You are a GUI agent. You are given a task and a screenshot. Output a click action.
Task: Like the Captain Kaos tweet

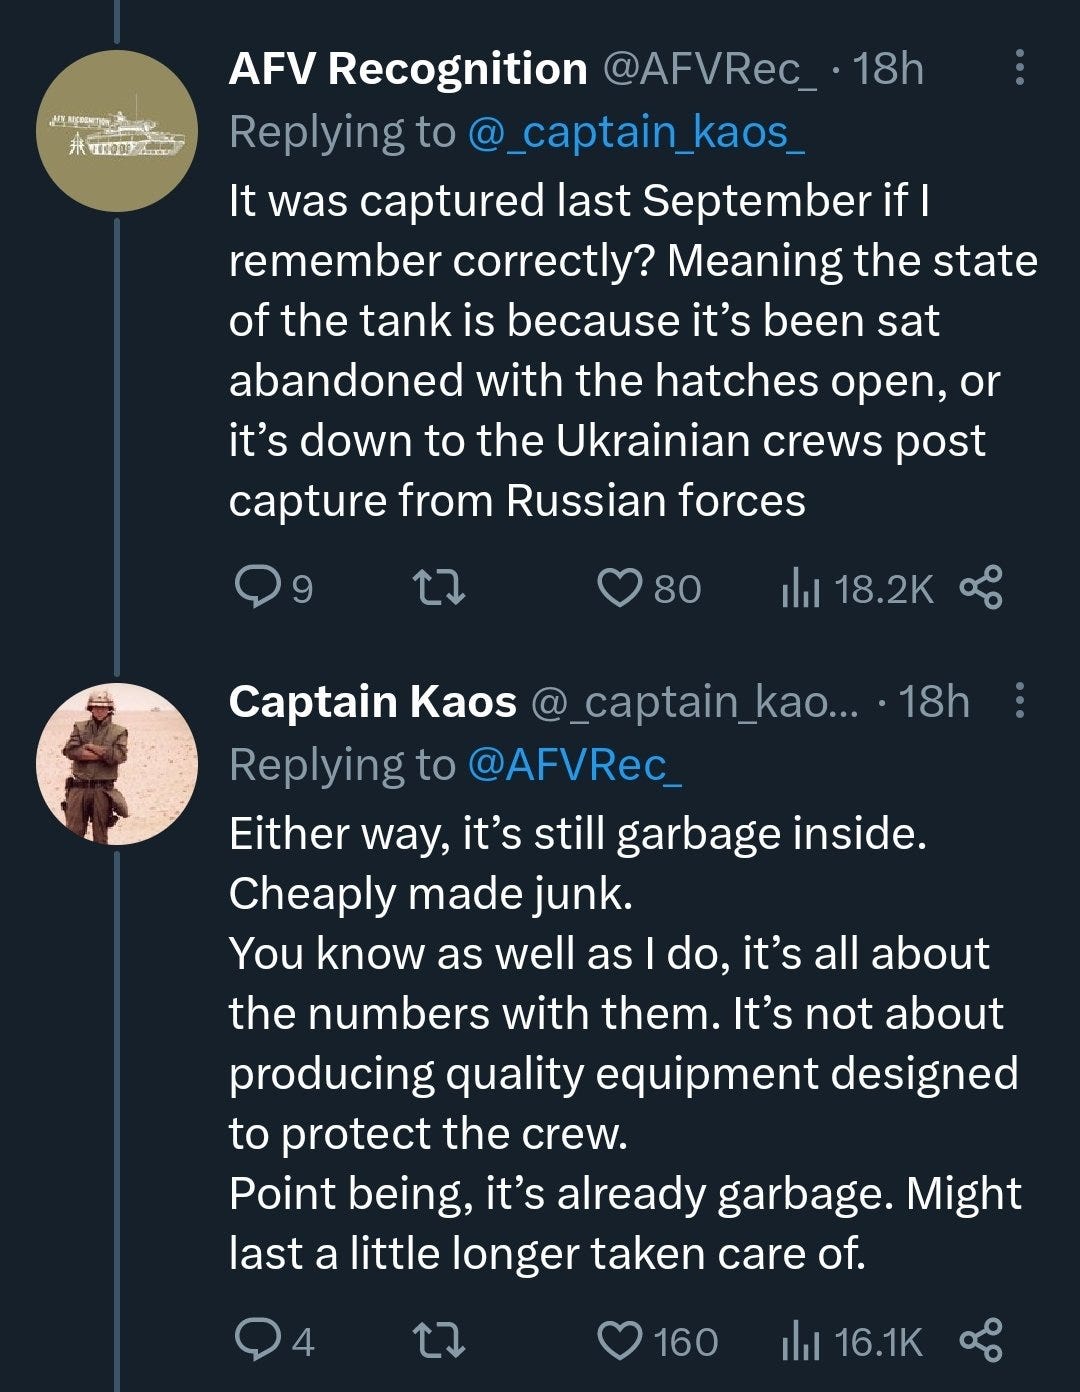coord(619,1340)
